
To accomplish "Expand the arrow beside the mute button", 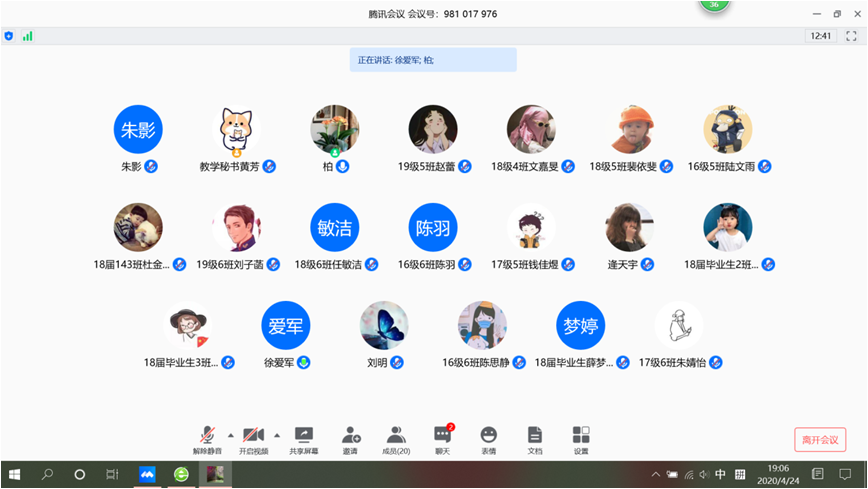I will tap(231, 435).
